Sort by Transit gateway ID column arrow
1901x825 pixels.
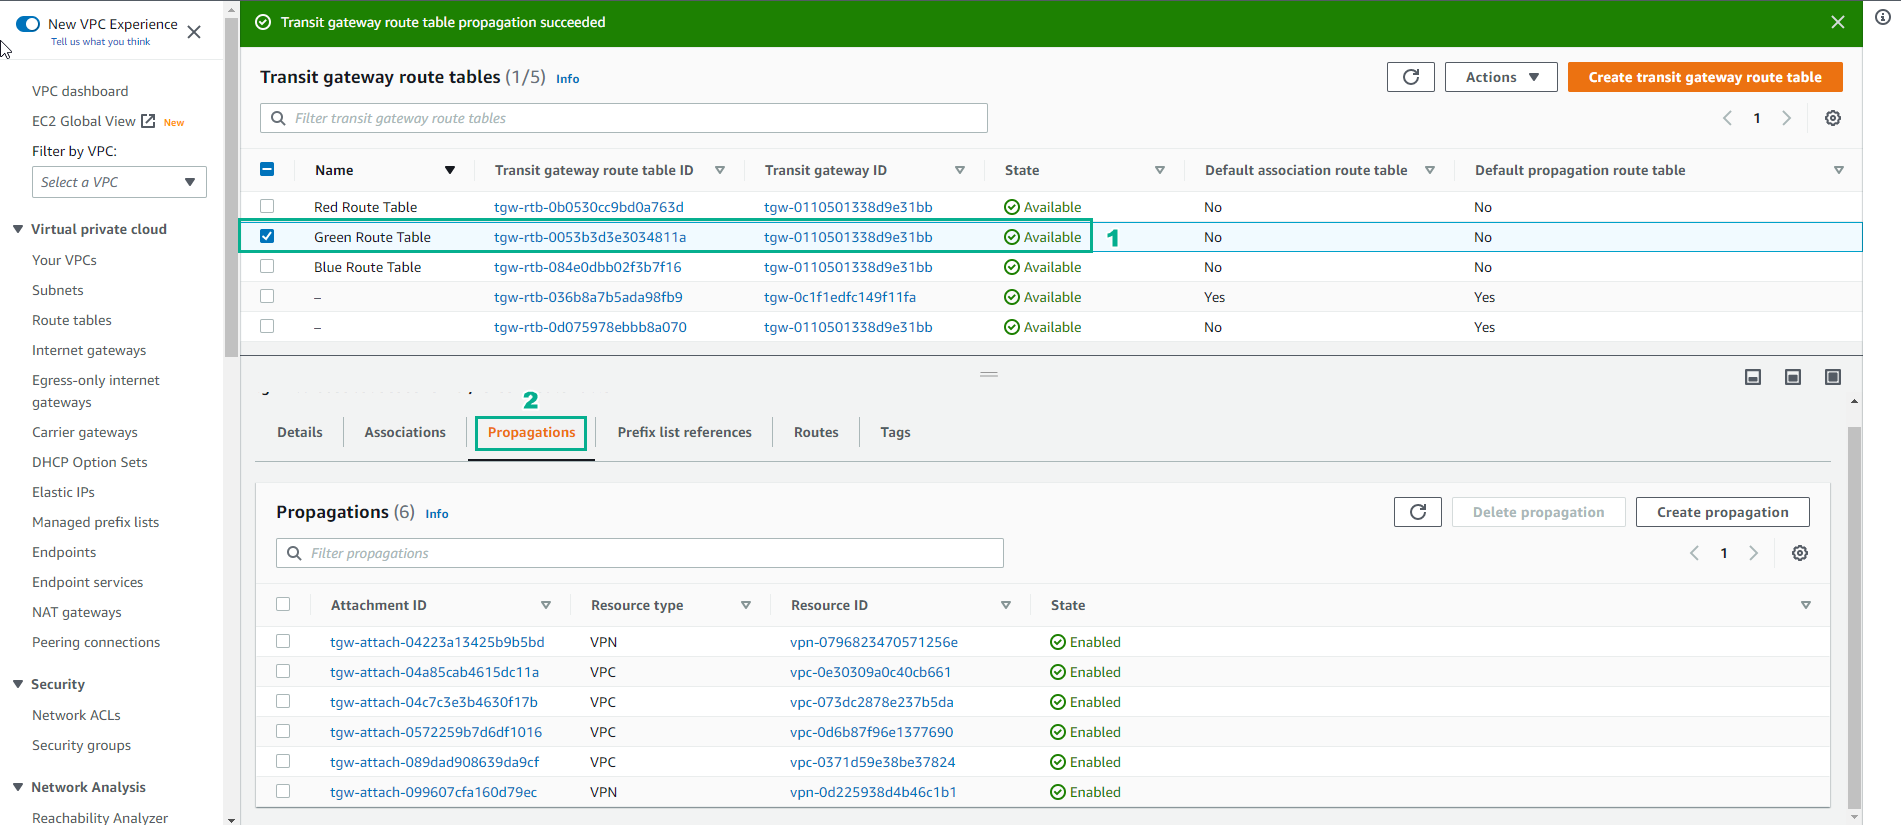(959, 170)
